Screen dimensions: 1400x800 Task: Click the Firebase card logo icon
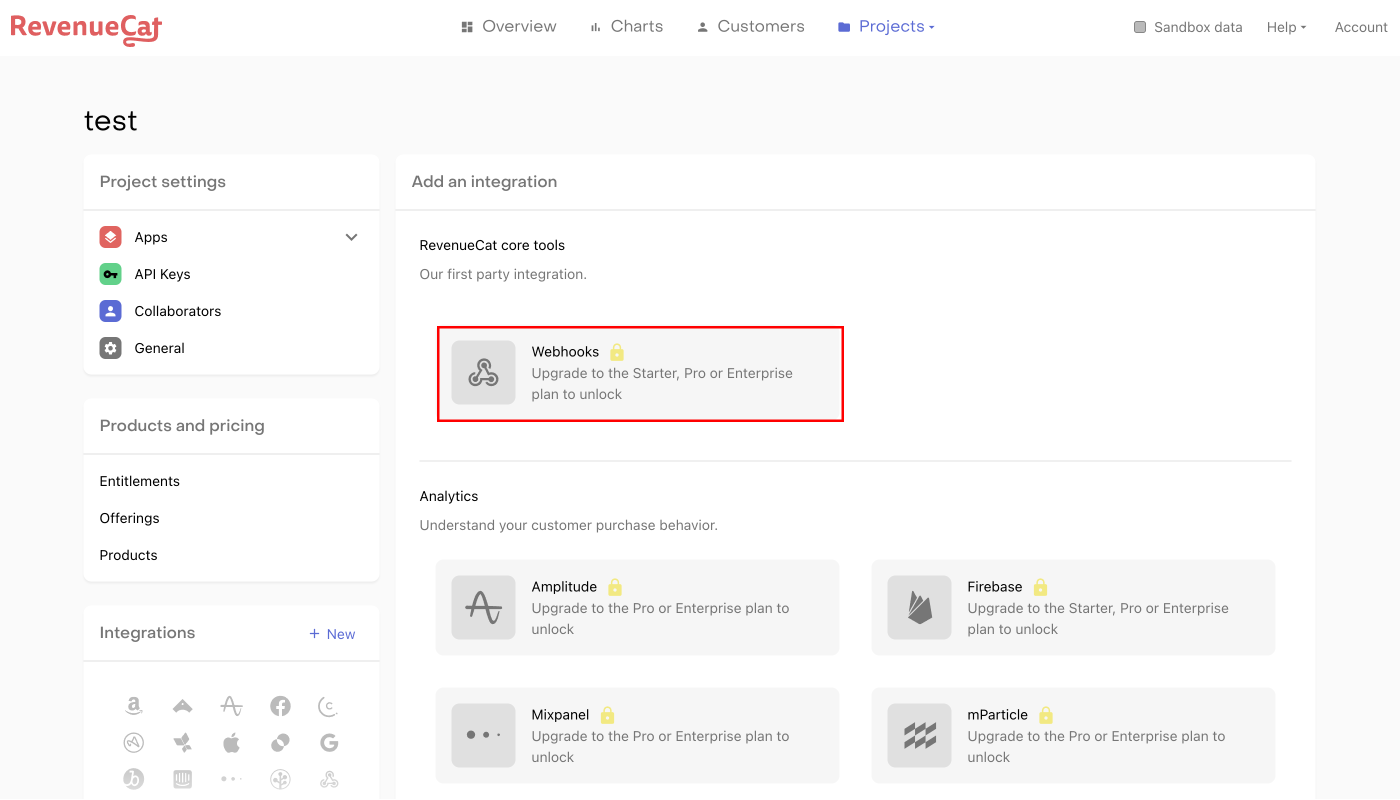pos(920,608)
